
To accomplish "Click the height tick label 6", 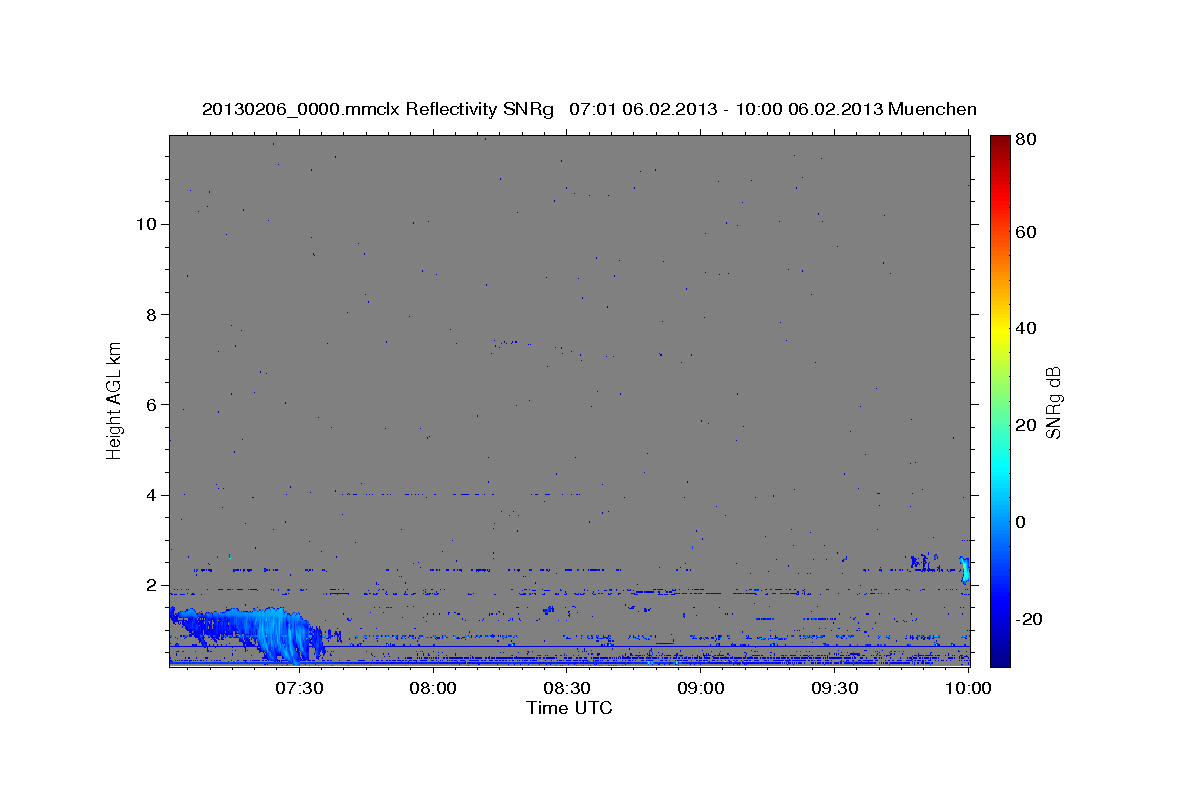I will click(x=150, y=405).
